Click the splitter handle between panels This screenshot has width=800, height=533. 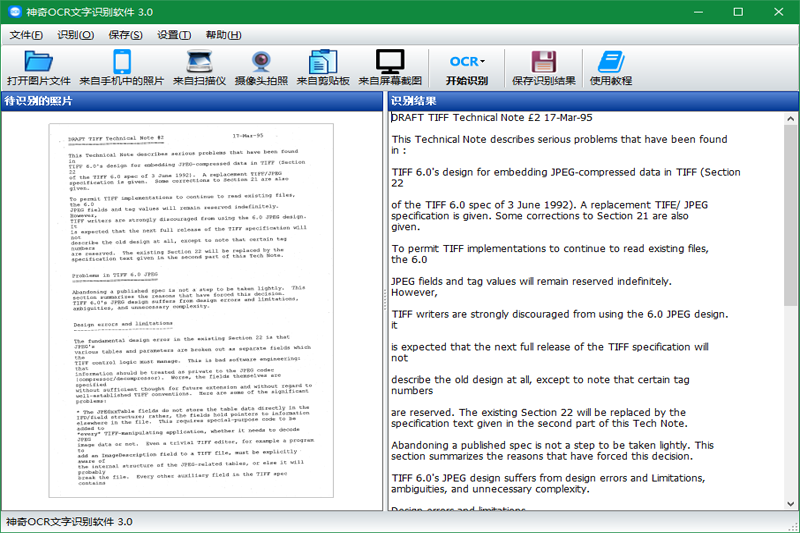pos(385,300)
